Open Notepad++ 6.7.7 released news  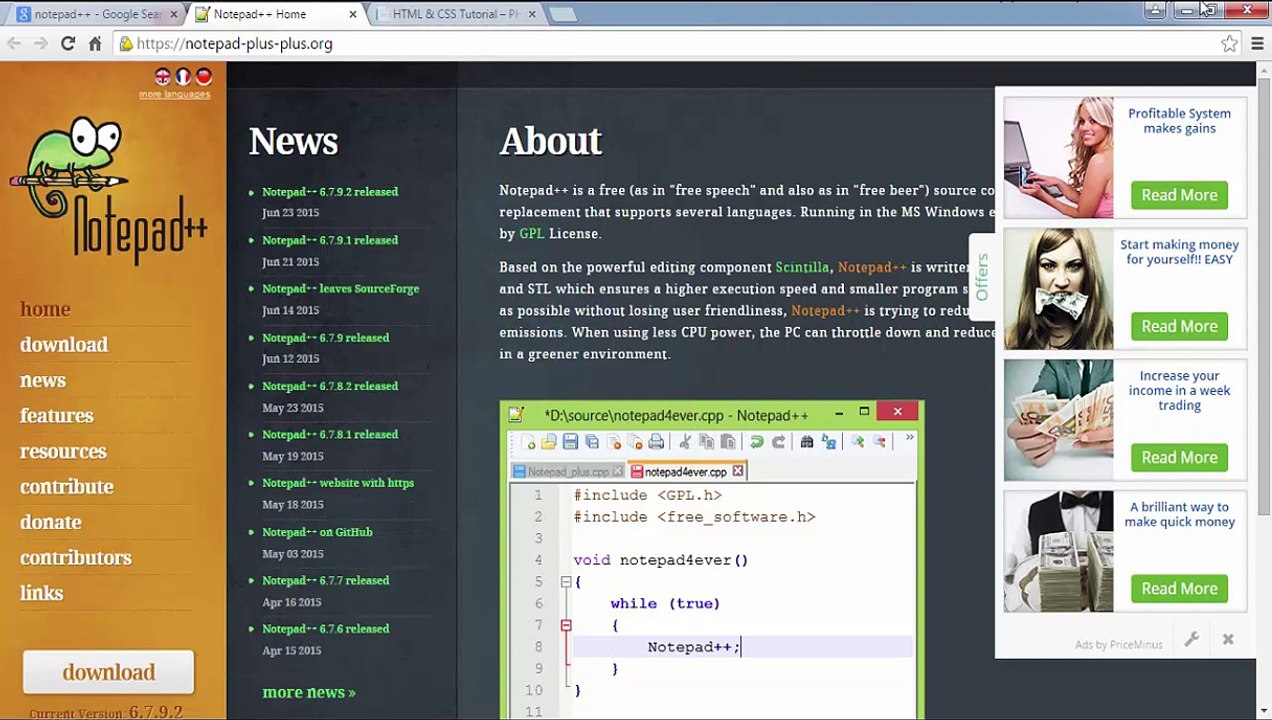pos(326,581)
